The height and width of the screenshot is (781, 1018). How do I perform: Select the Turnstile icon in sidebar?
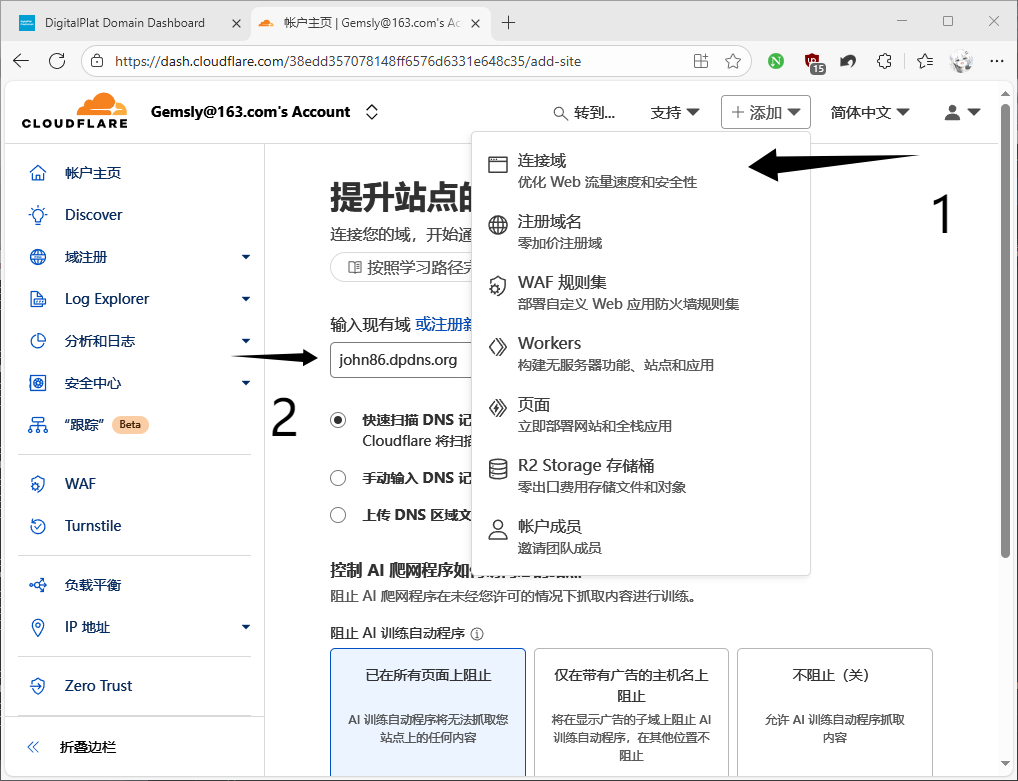click(39, 525)
